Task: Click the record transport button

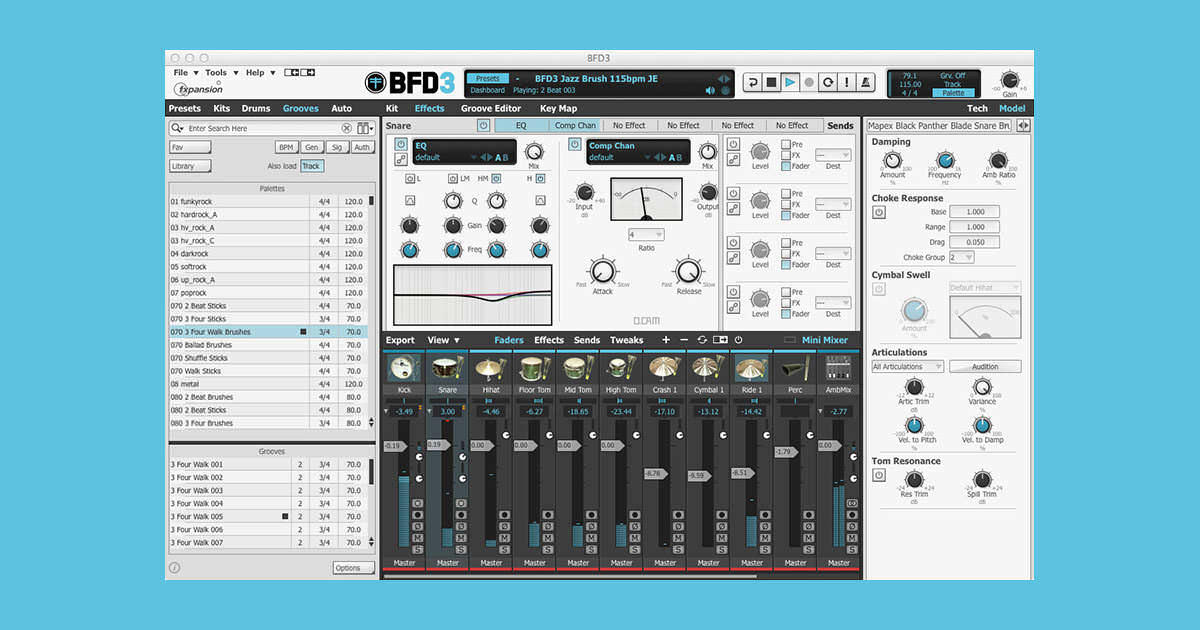Action: (x=809, y=82)
